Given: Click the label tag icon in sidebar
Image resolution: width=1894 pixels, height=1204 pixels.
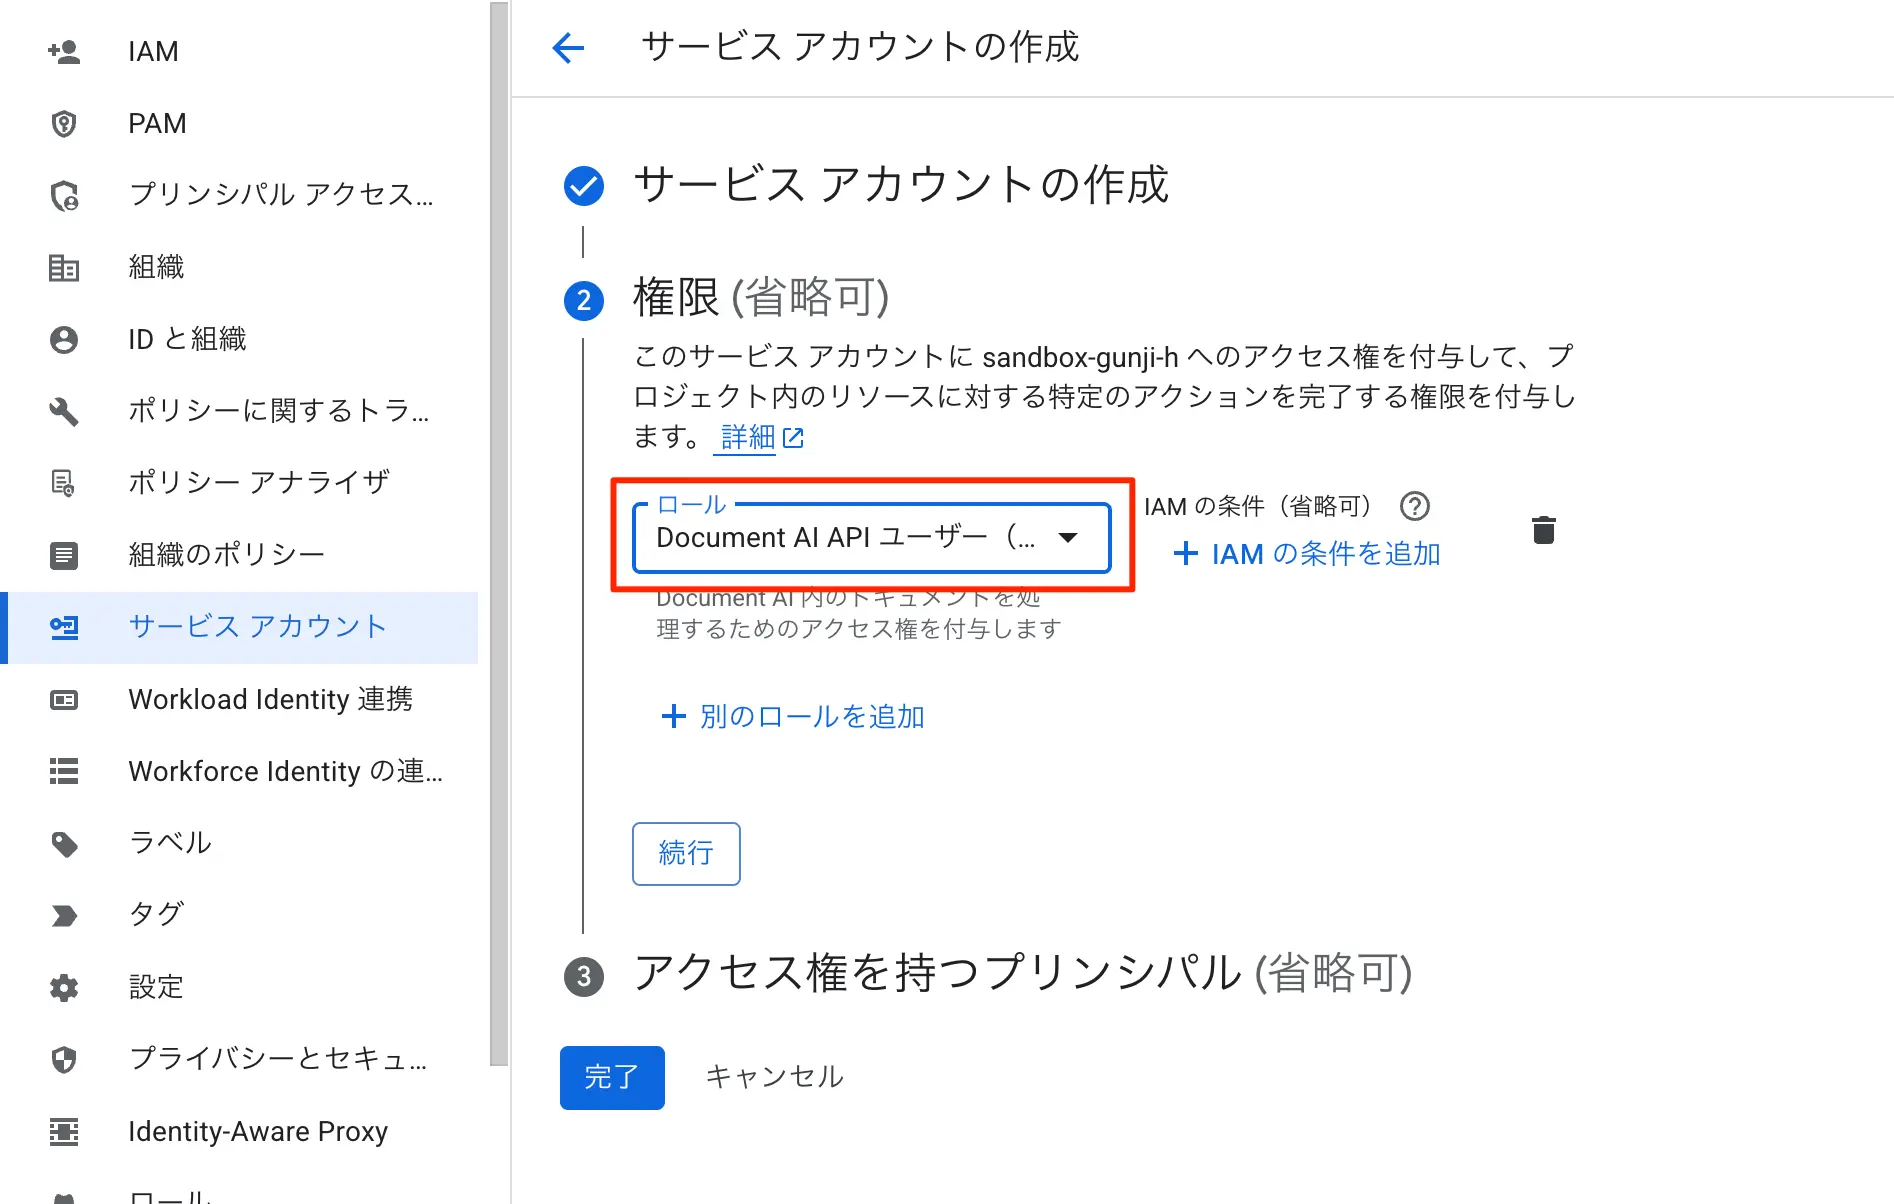Looking at the screenshot, I should tap(64, 844).
